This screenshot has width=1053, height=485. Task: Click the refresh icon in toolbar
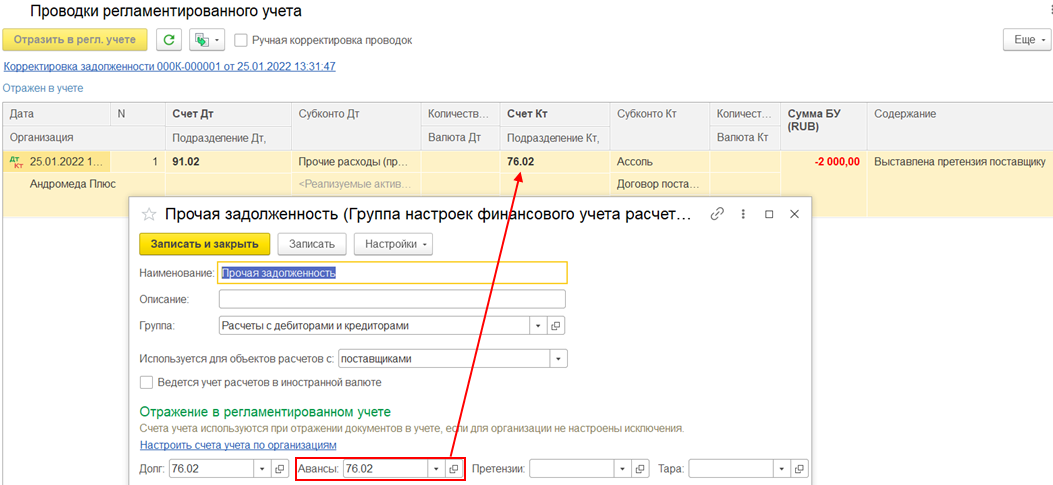(x=170, y=40)
